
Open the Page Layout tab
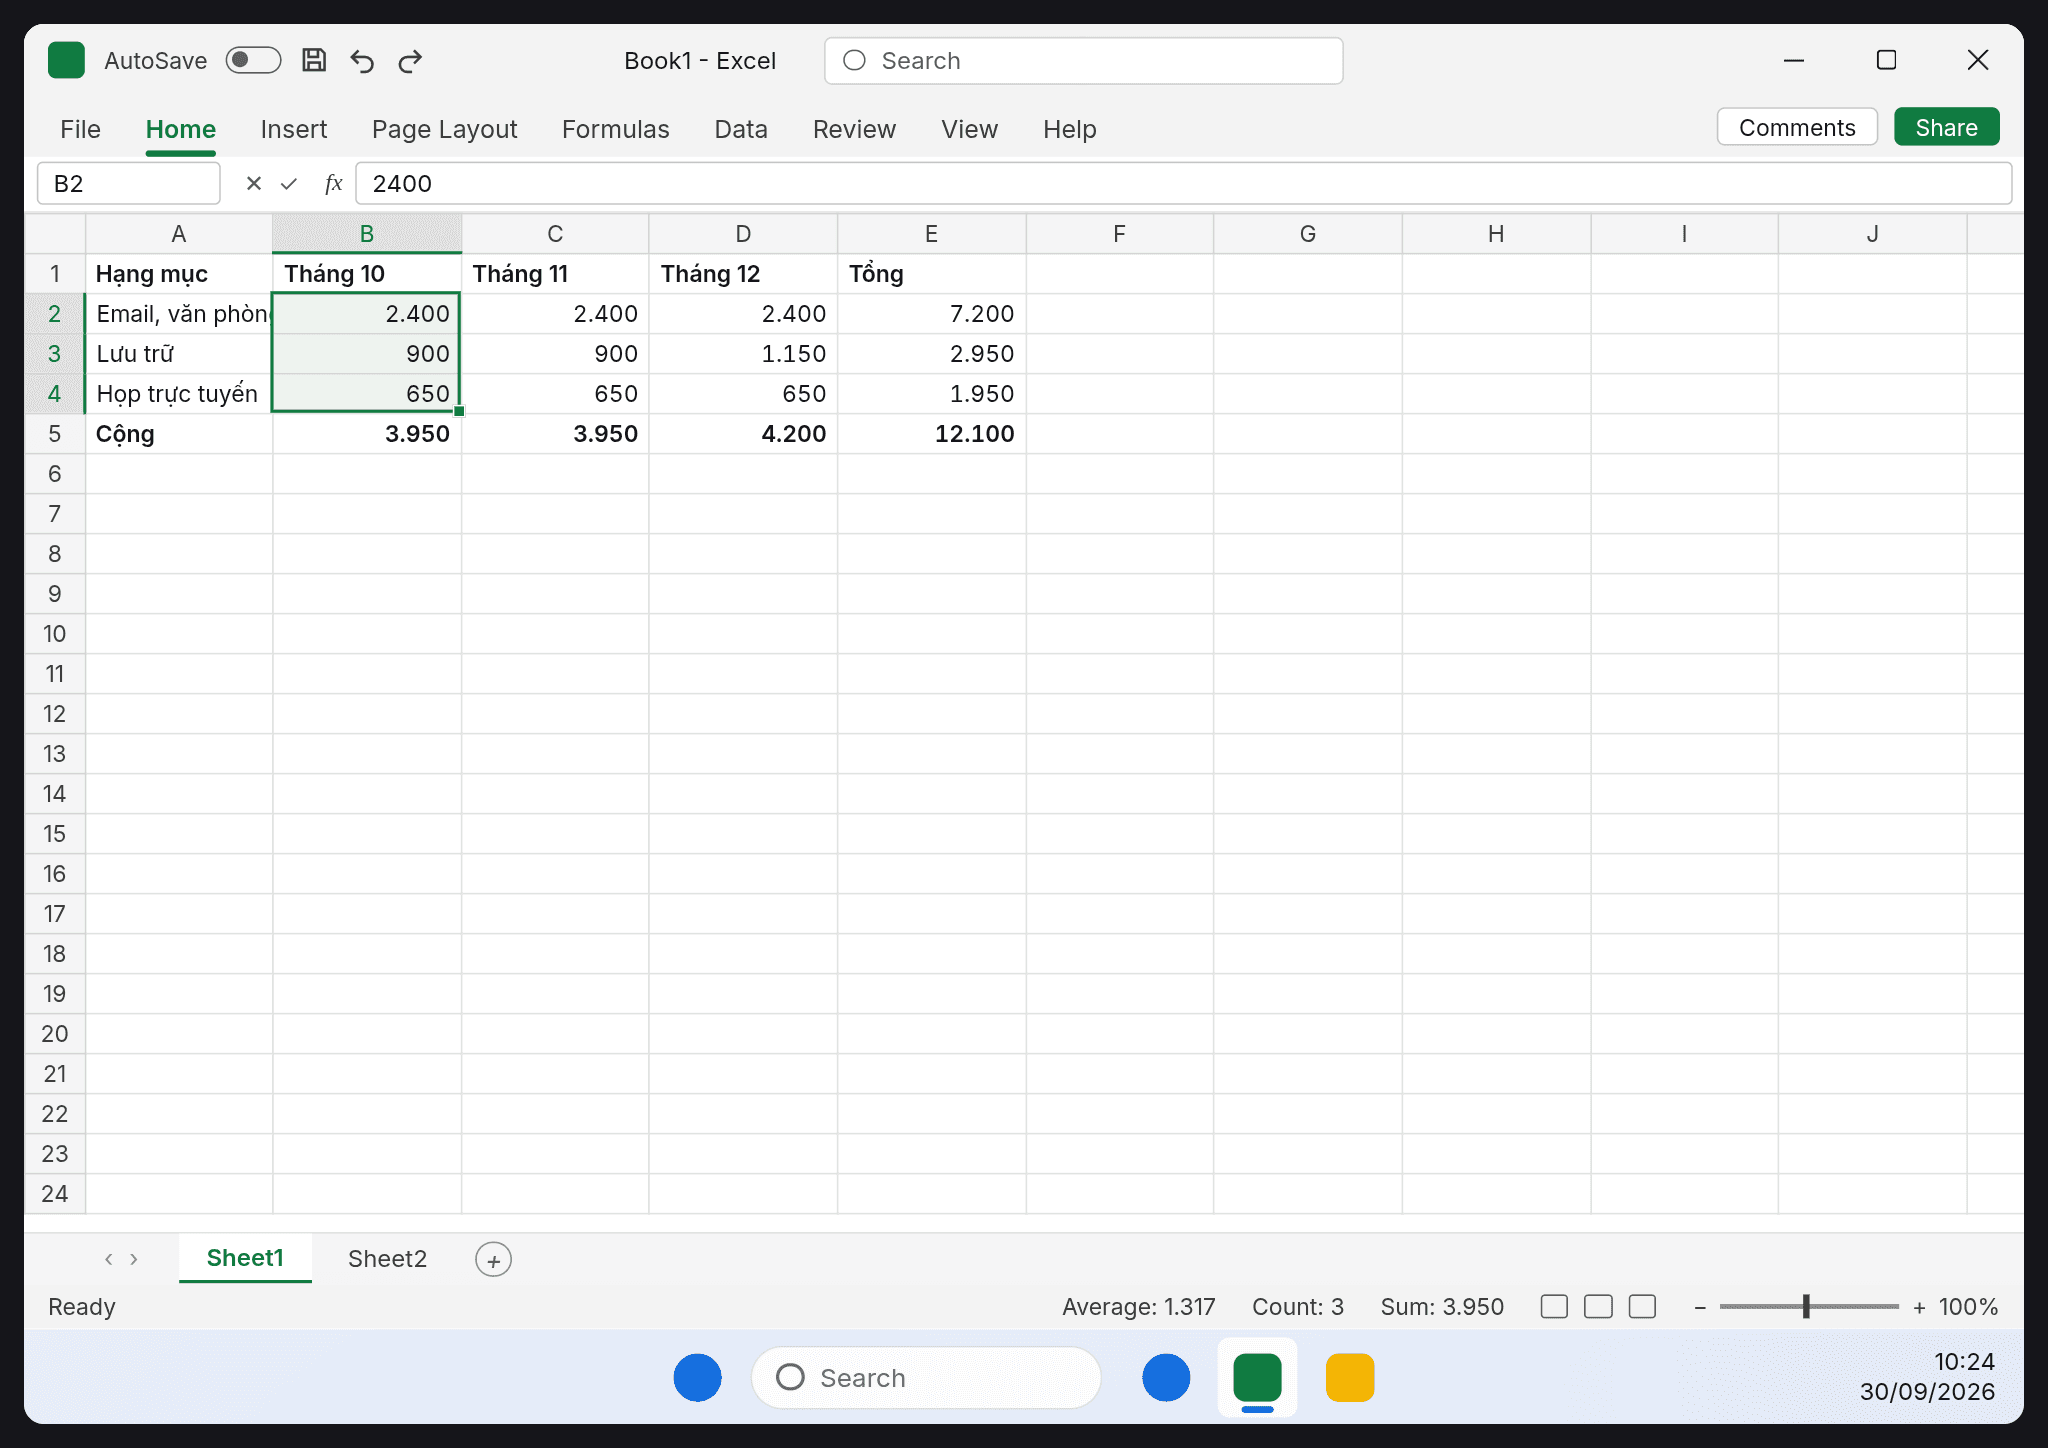[x=445, y=129]
